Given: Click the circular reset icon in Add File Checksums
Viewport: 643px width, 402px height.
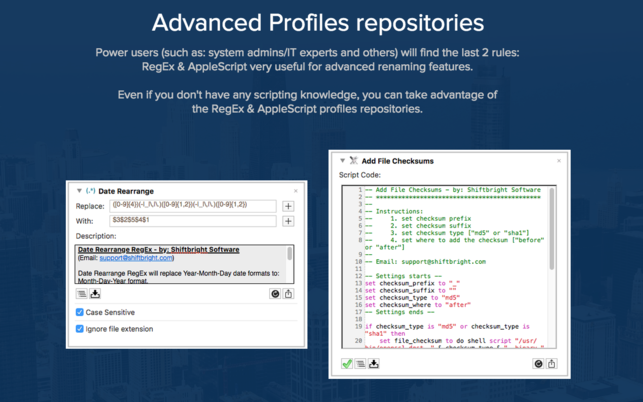Looking at the screenshot, I should click(x=538, y=364).
